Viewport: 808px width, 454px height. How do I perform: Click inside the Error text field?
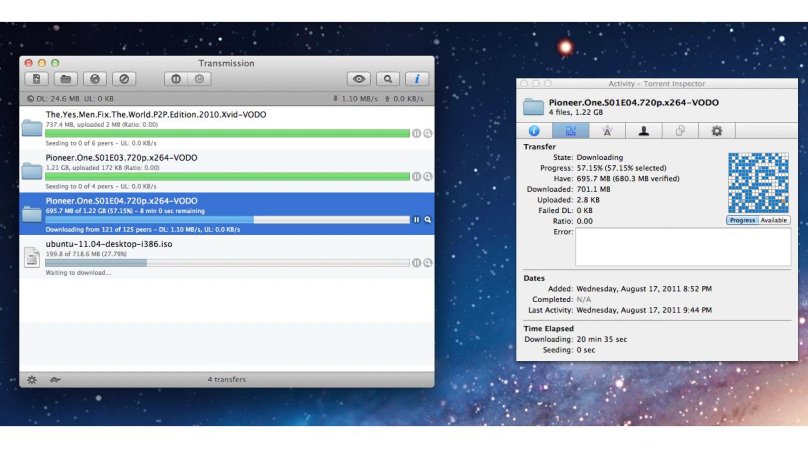pyautogui.click(x=683, y=247)
